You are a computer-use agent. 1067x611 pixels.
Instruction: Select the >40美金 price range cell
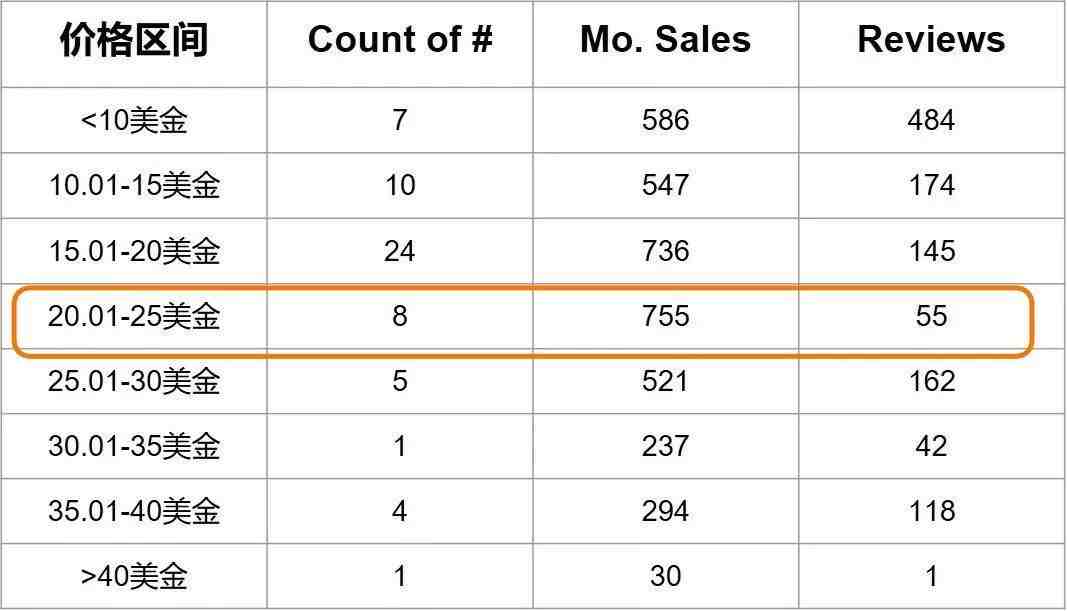(134, 576)
